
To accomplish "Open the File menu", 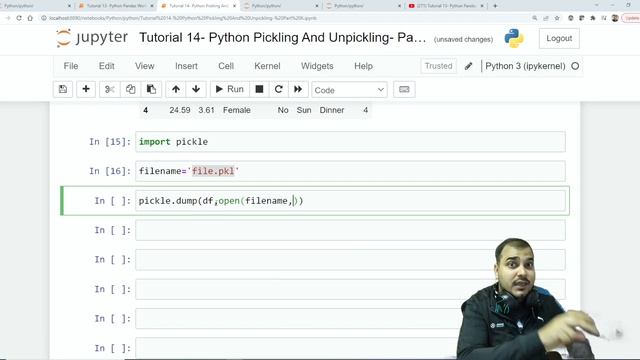I will coord(71,66).
